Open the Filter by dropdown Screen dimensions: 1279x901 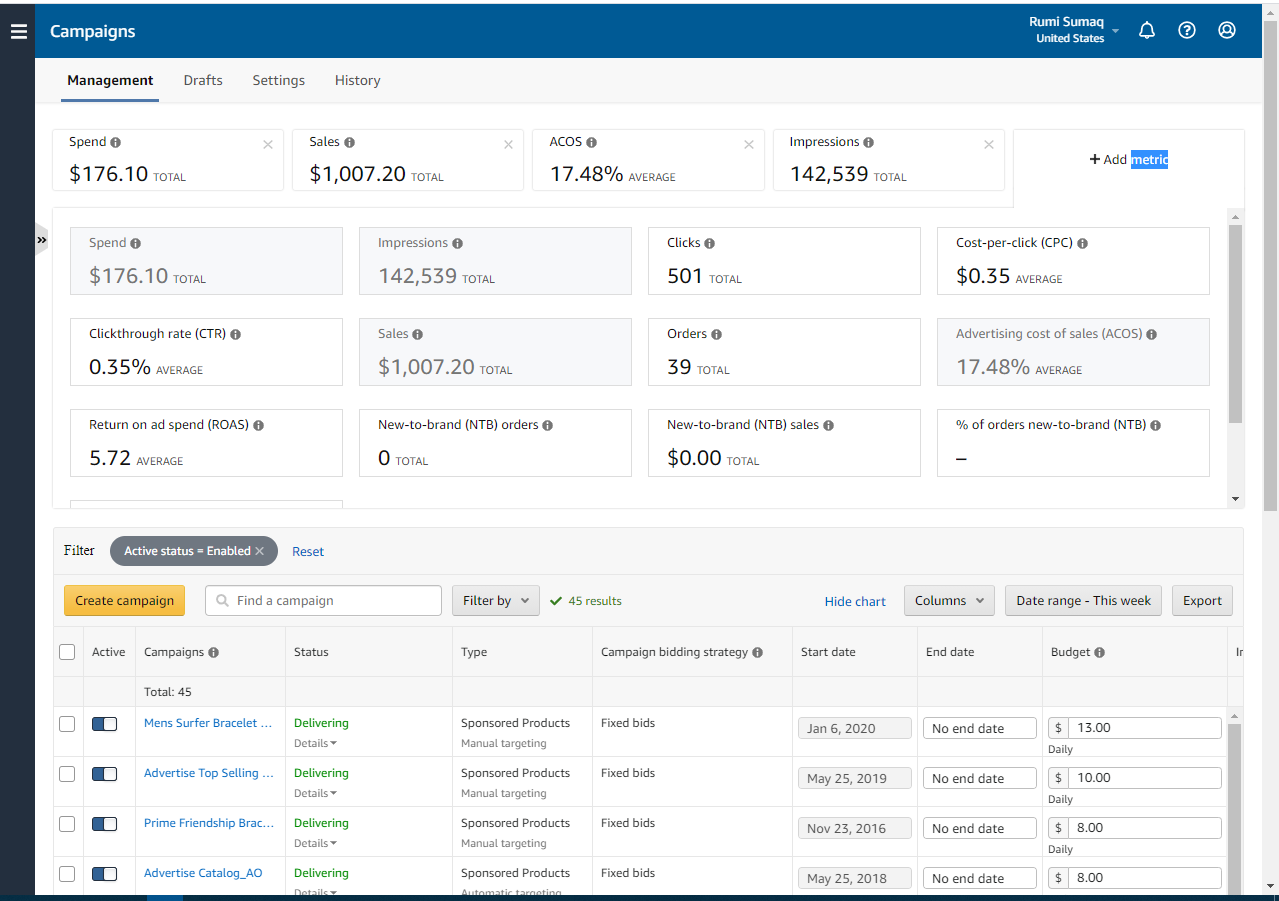point(496,601)
